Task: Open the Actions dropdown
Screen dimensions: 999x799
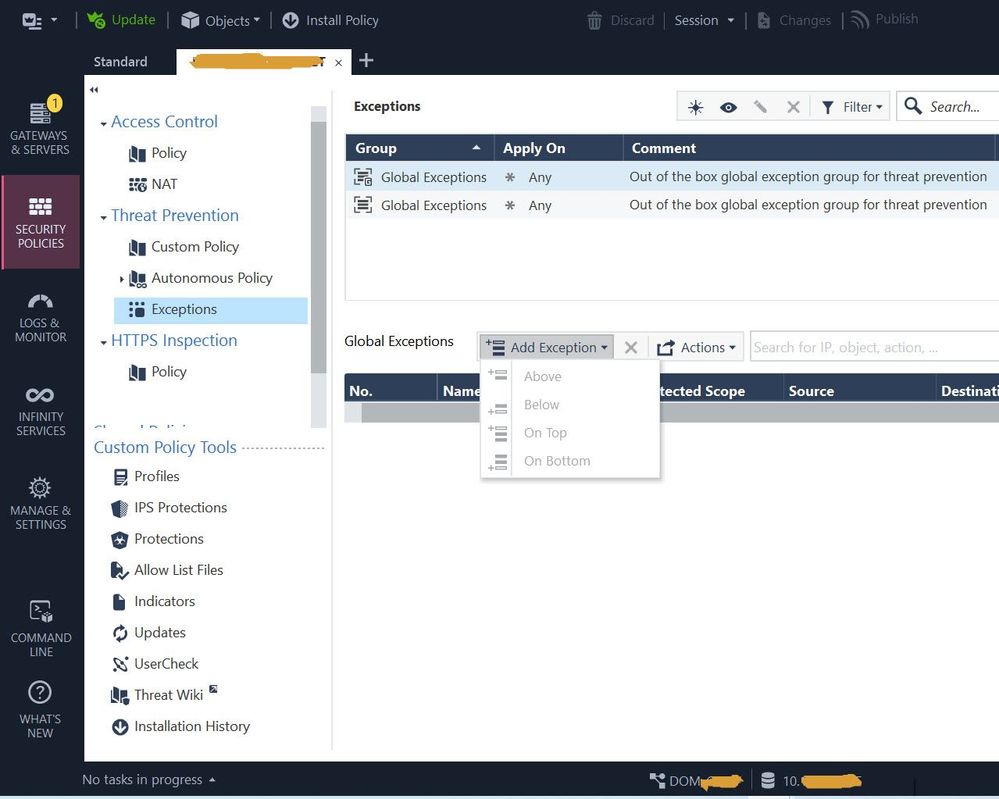Action: click(x=697, y=347)
